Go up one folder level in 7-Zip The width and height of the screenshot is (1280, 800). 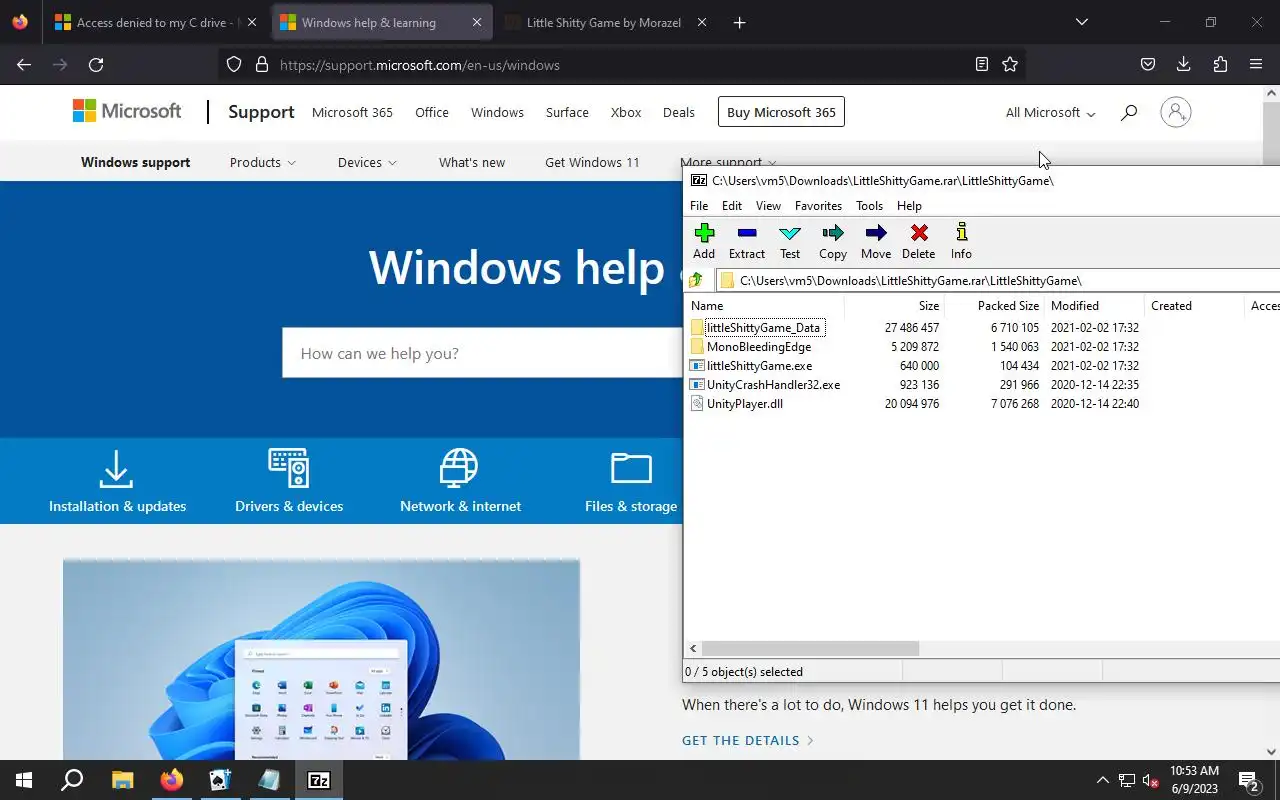click(696, 280)
